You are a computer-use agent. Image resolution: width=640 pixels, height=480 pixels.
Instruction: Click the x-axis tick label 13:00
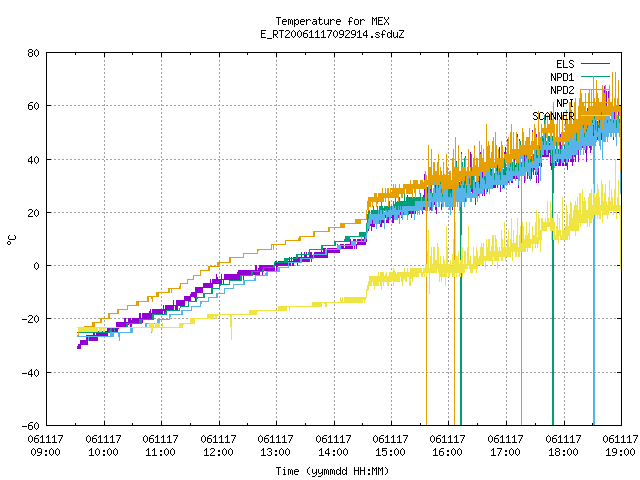tap(276, 452)
